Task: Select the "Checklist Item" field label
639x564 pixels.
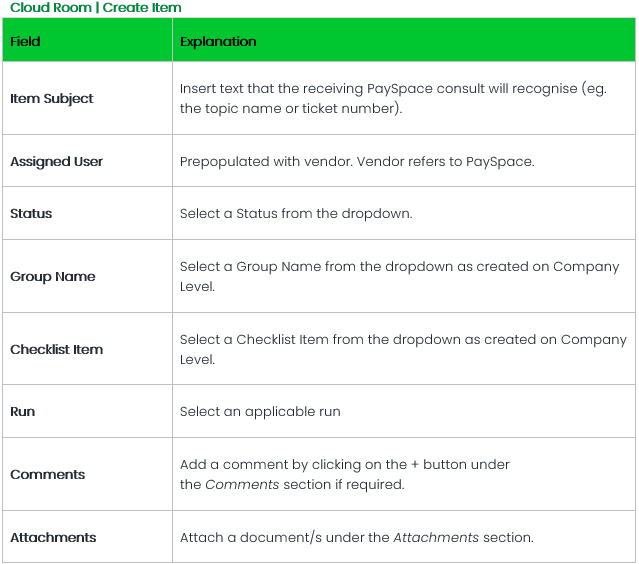Action: [x=57, y=350]
